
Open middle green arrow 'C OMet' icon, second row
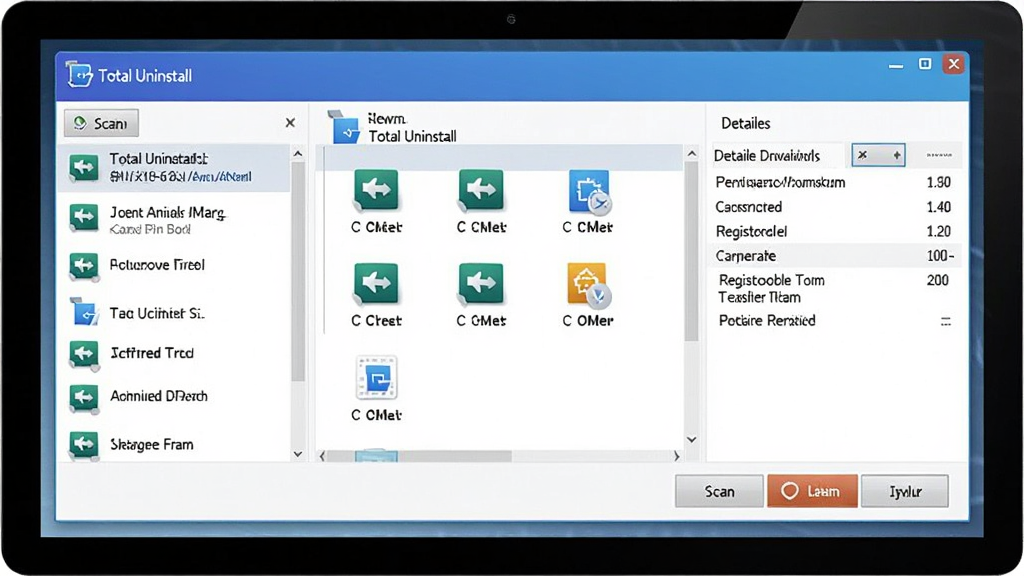[481, 284]
